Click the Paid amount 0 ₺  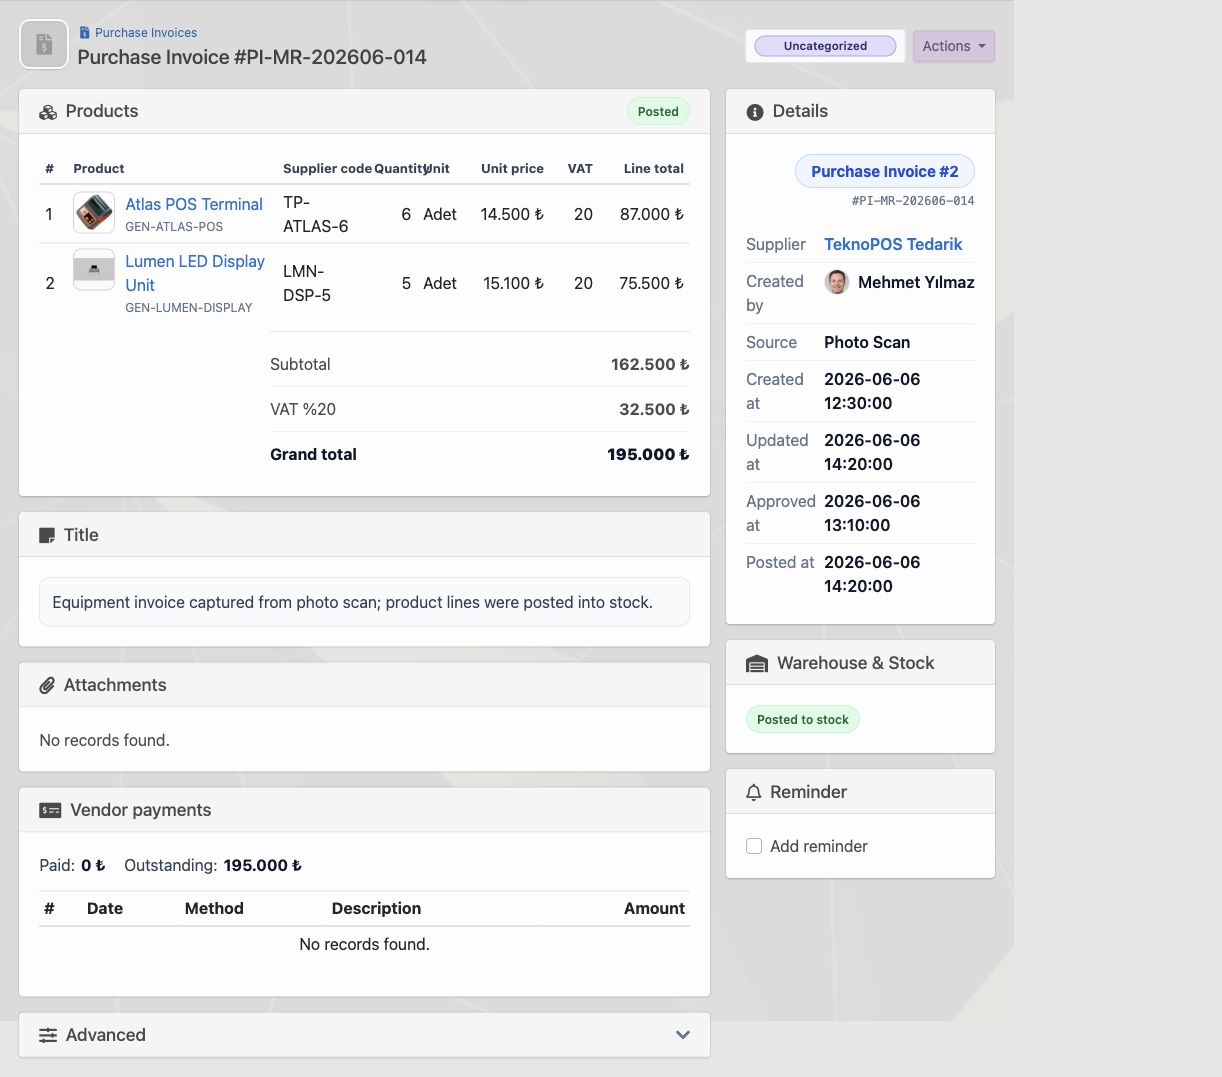pyautogui.click(x=93, y=865)
